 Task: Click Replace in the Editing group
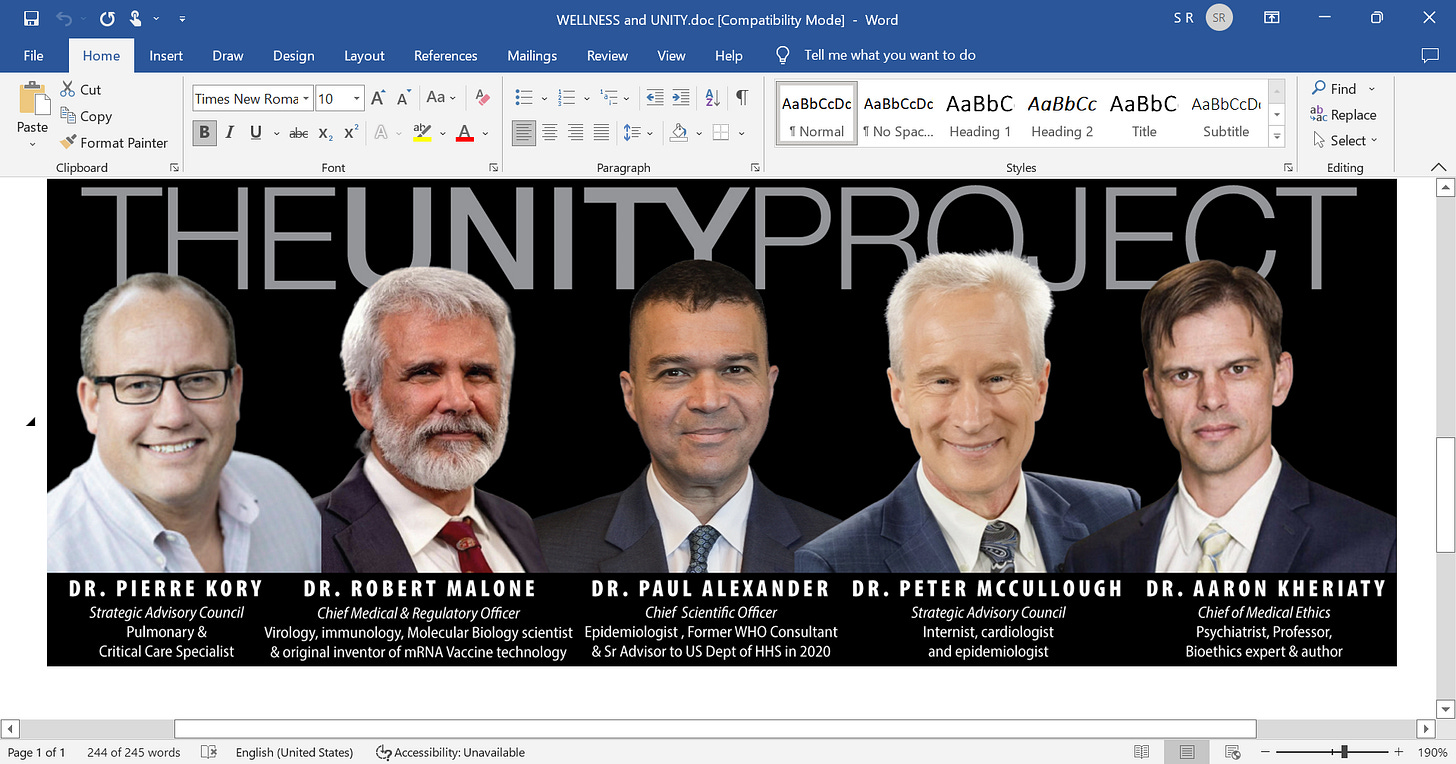pyautogui.click(x=1344, y=115)
